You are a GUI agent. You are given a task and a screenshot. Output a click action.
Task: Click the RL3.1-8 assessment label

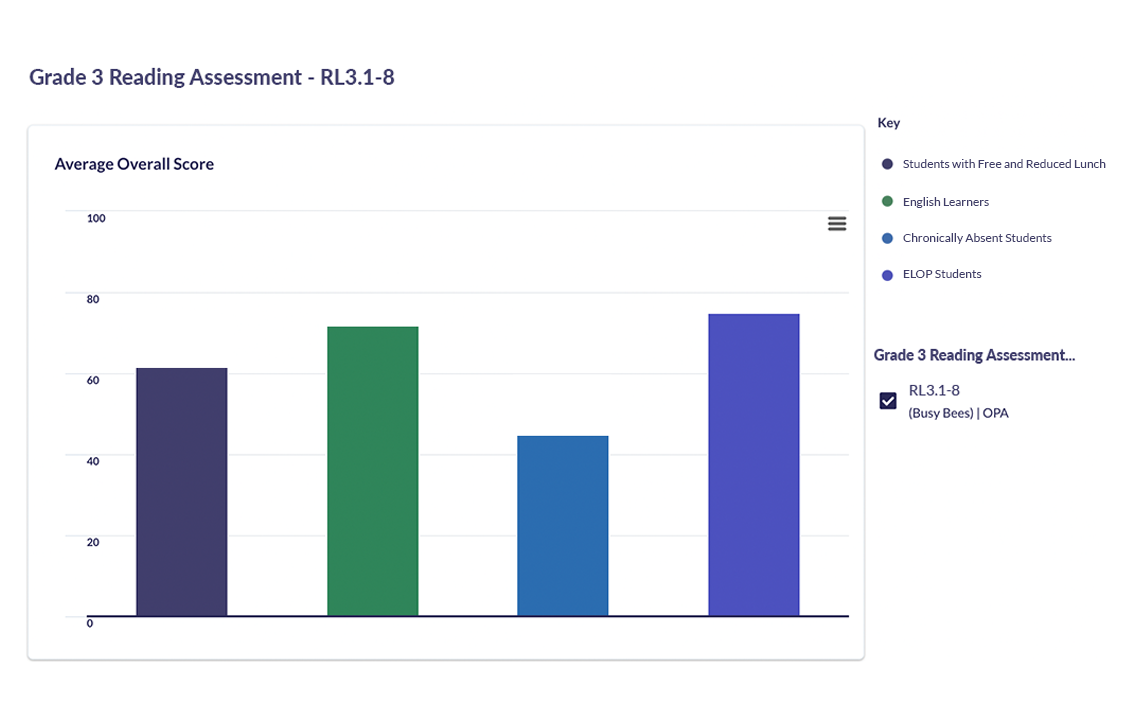pyautogui.click(x=933, y=390)
